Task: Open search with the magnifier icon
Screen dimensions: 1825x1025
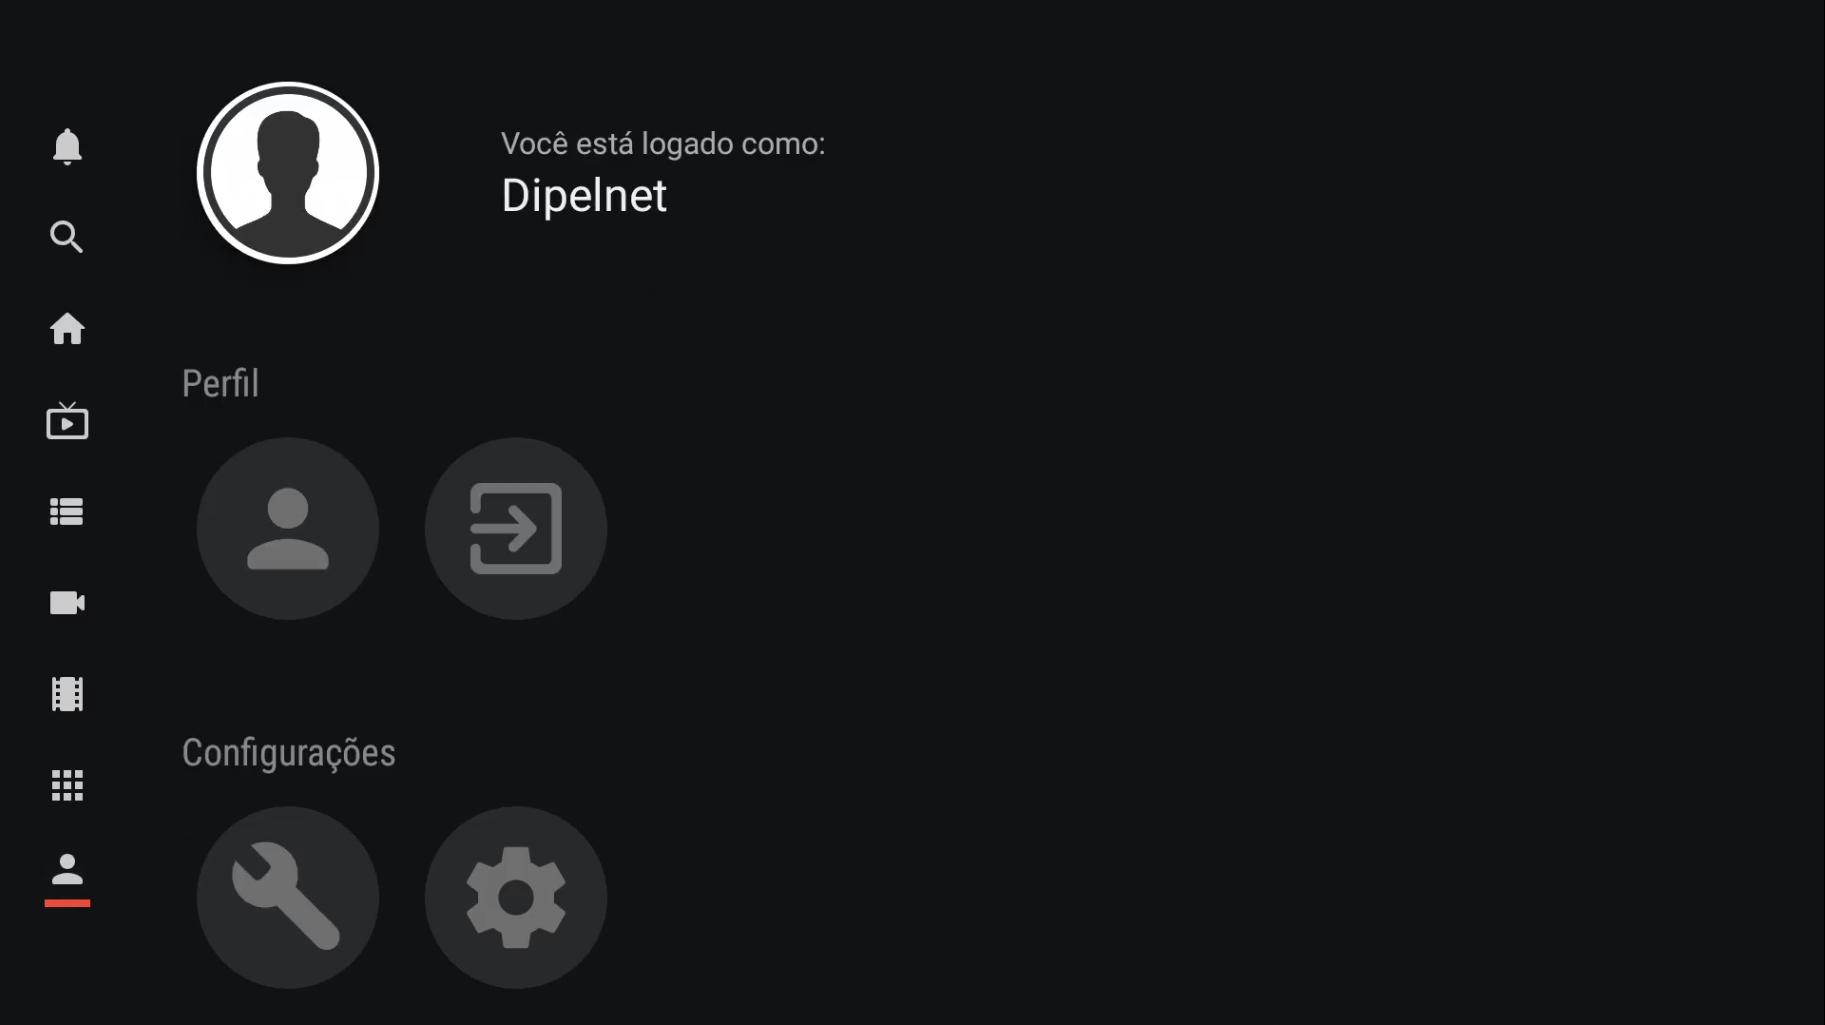Action: point(67,237)
